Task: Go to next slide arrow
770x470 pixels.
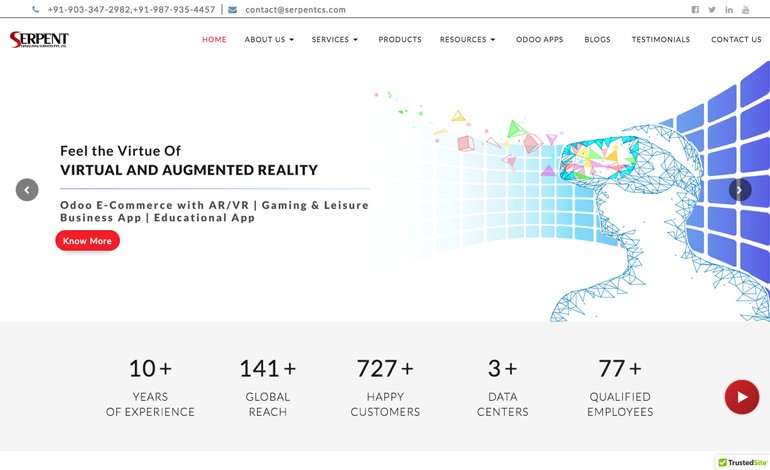Action: pos(740,190)
